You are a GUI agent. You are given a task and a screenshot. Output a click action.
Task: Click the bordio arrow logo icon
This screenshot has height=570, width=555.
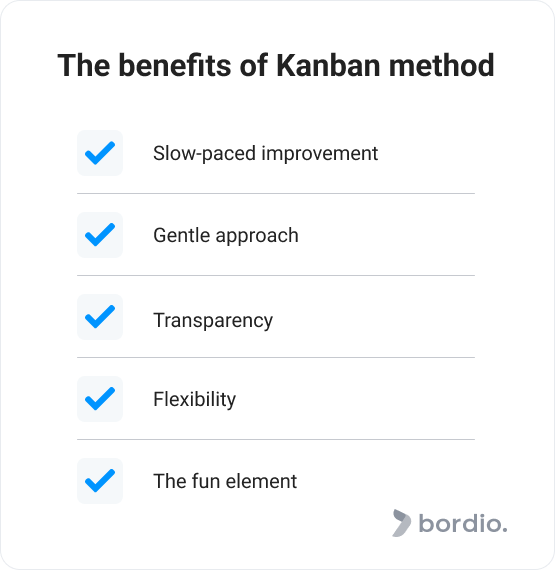402,523
